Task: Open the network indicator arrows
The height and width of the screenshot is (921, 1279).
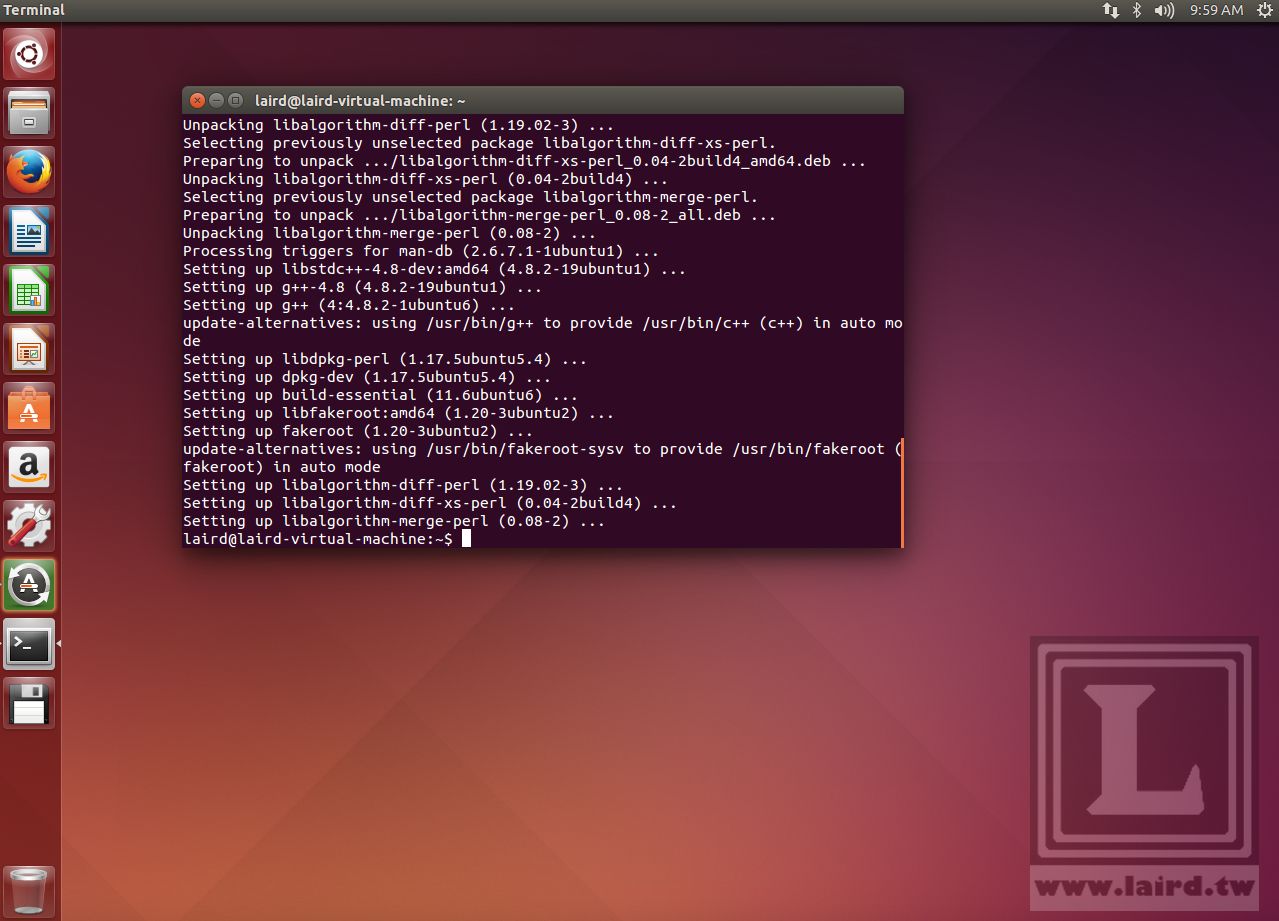Action: click(1111, 10)
